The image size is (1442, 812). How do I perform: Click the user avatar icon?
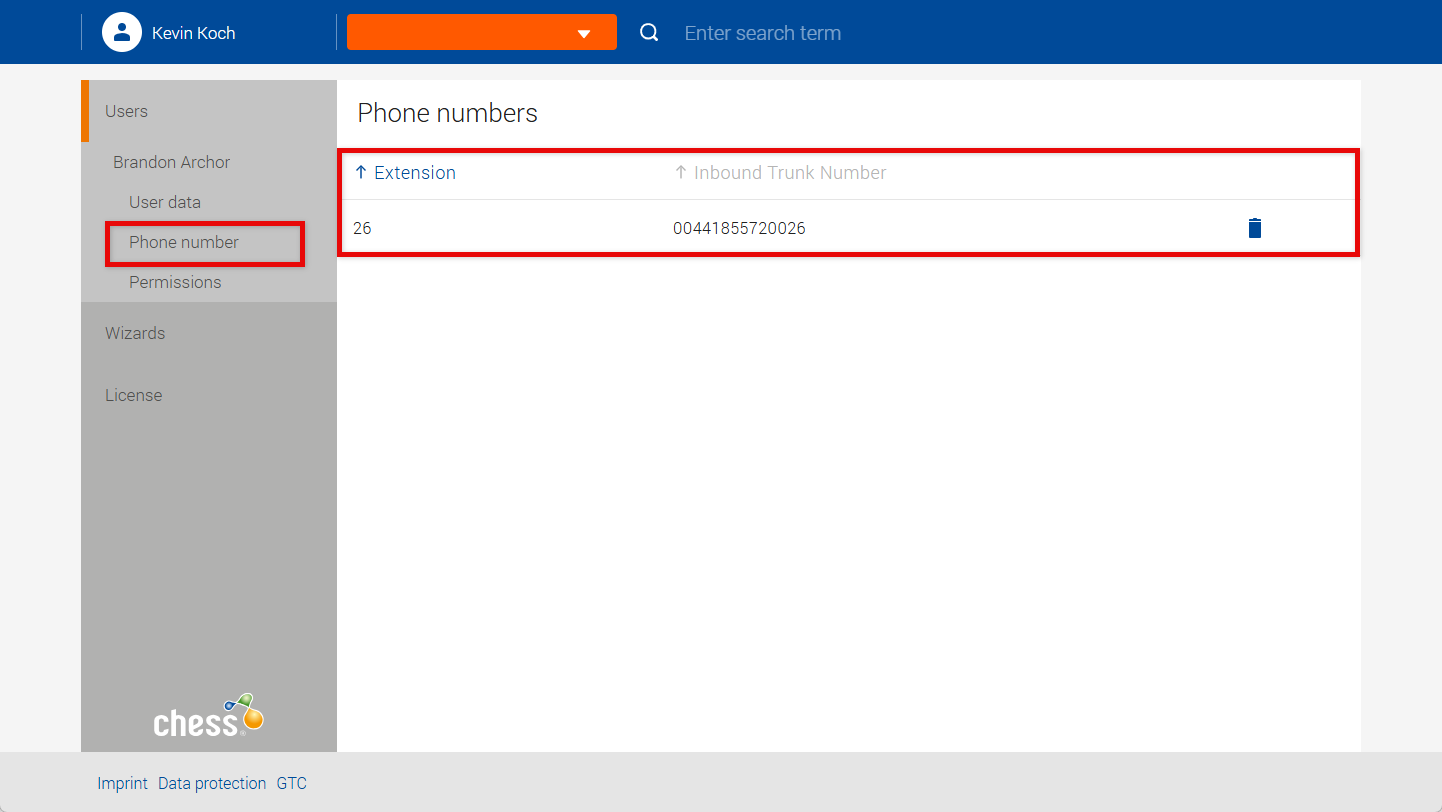click(122, 32)
